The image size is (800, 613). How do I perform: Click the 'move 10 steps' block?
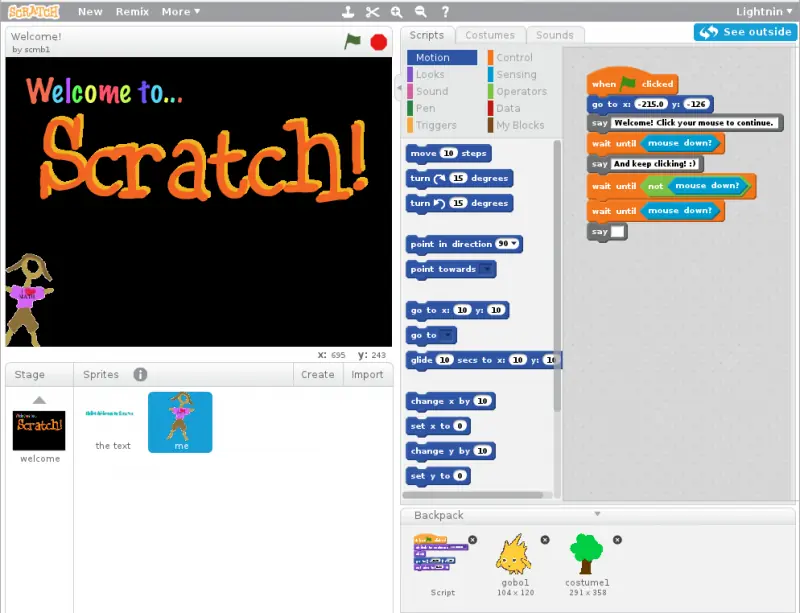(448, 153)
